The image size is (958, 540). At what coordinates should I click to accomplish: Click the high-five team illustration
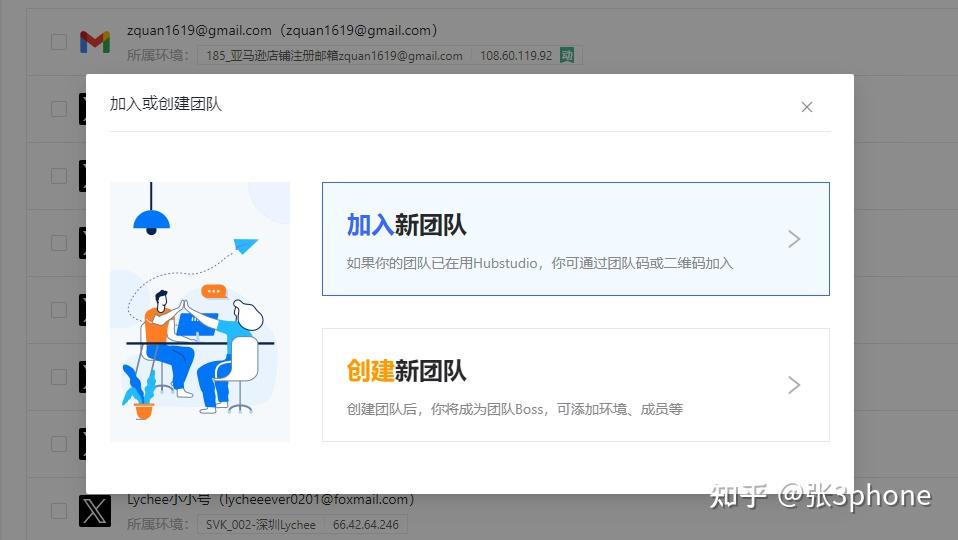click(200, 312)
